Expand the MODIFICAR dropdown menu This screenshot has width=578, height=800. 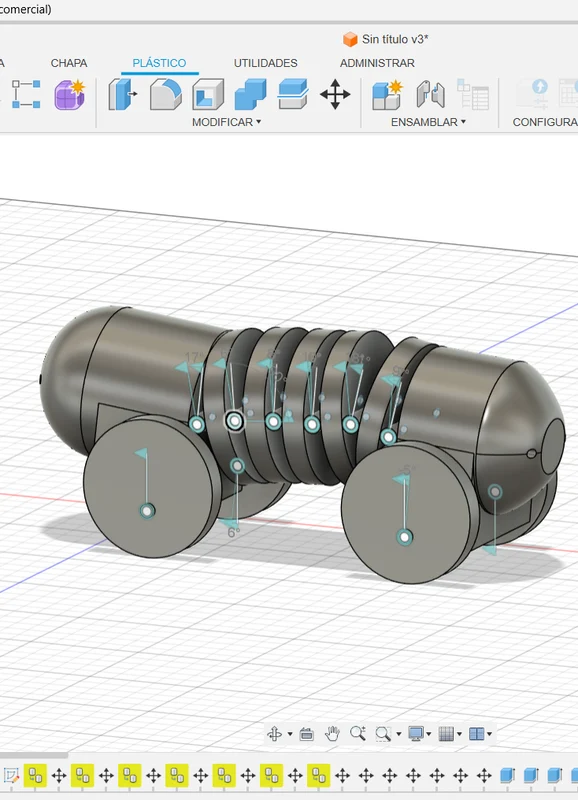227,122
